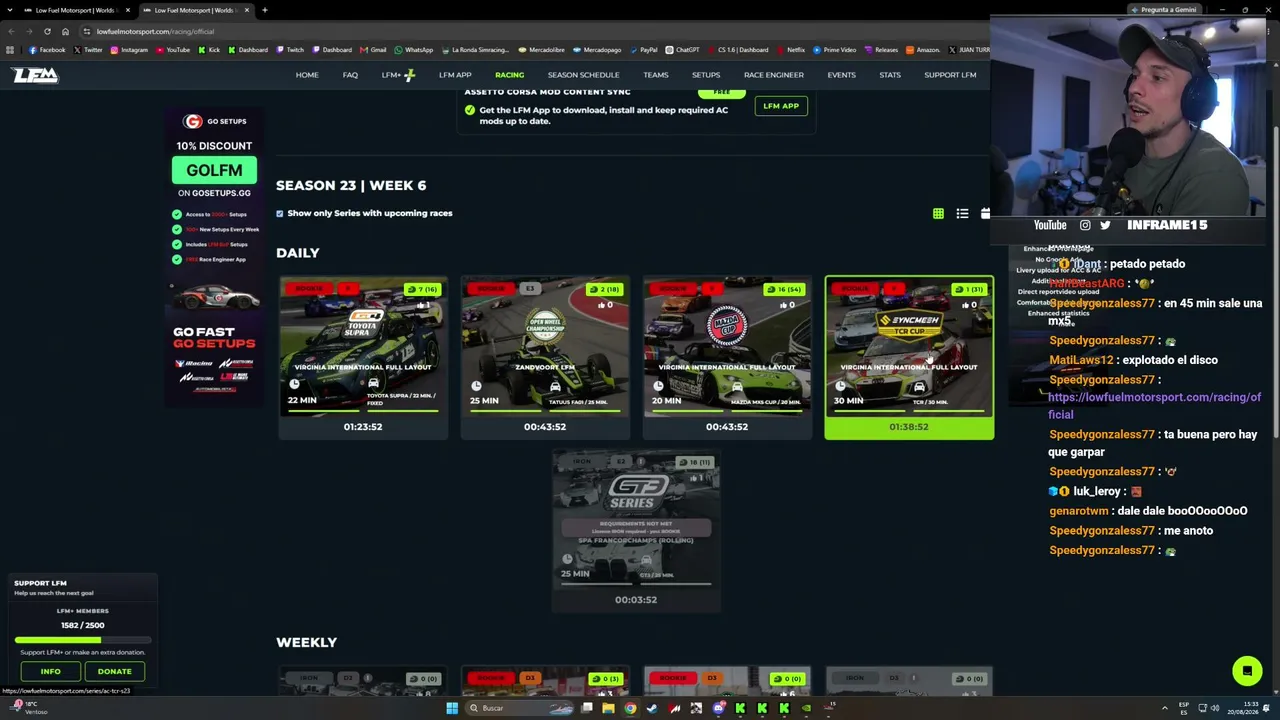The image size is (1280, 720).
Task: Open the SUPPORT LFM menu item
Action: click(x=950, y=75)
